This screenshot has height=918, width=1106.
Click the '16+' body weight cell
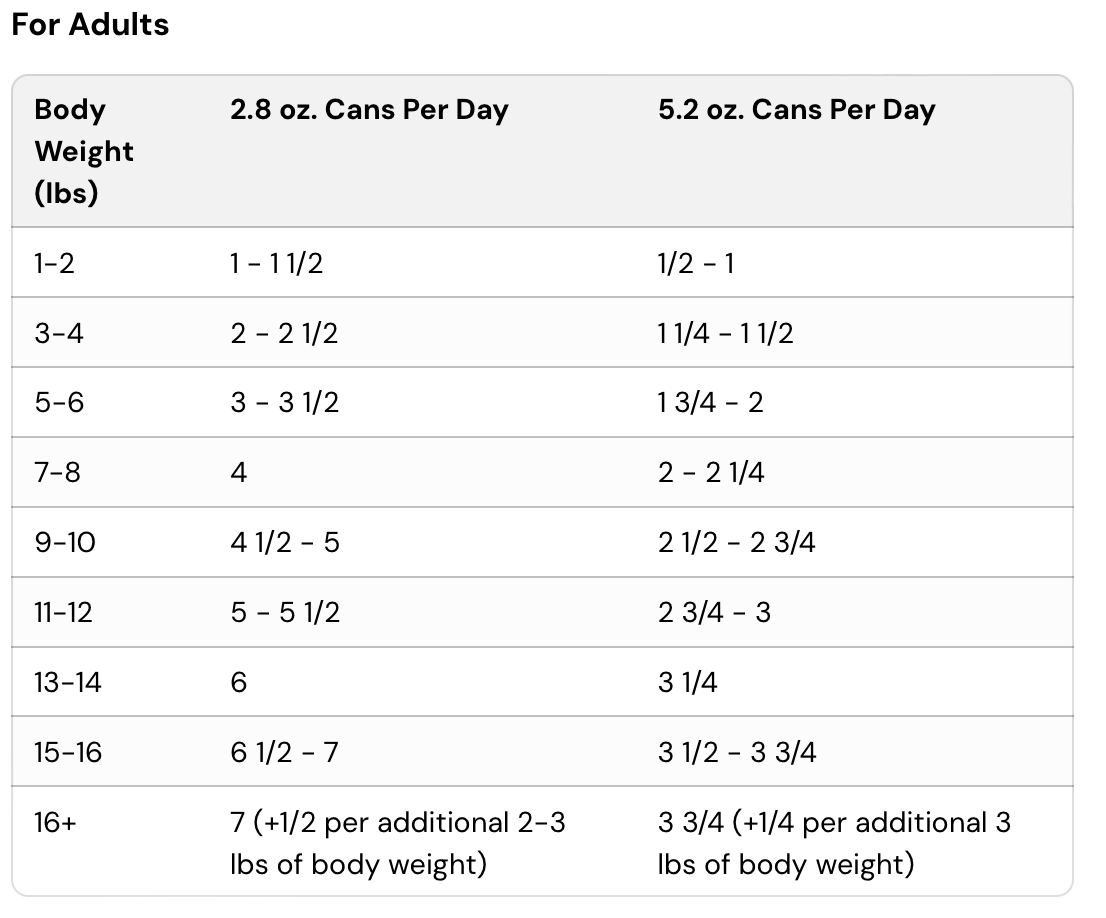click(x=55, y=823)
